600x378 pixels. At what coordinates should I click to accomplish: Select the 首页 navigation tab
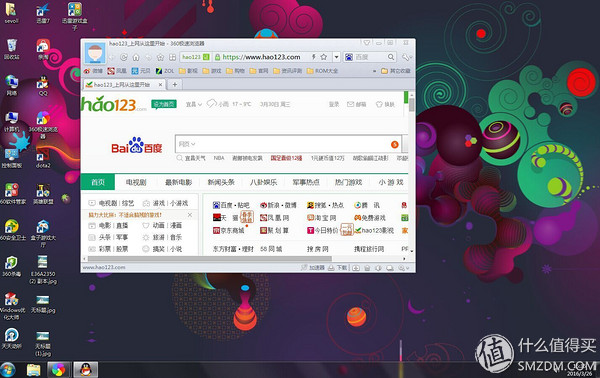(x=98, y=182)
